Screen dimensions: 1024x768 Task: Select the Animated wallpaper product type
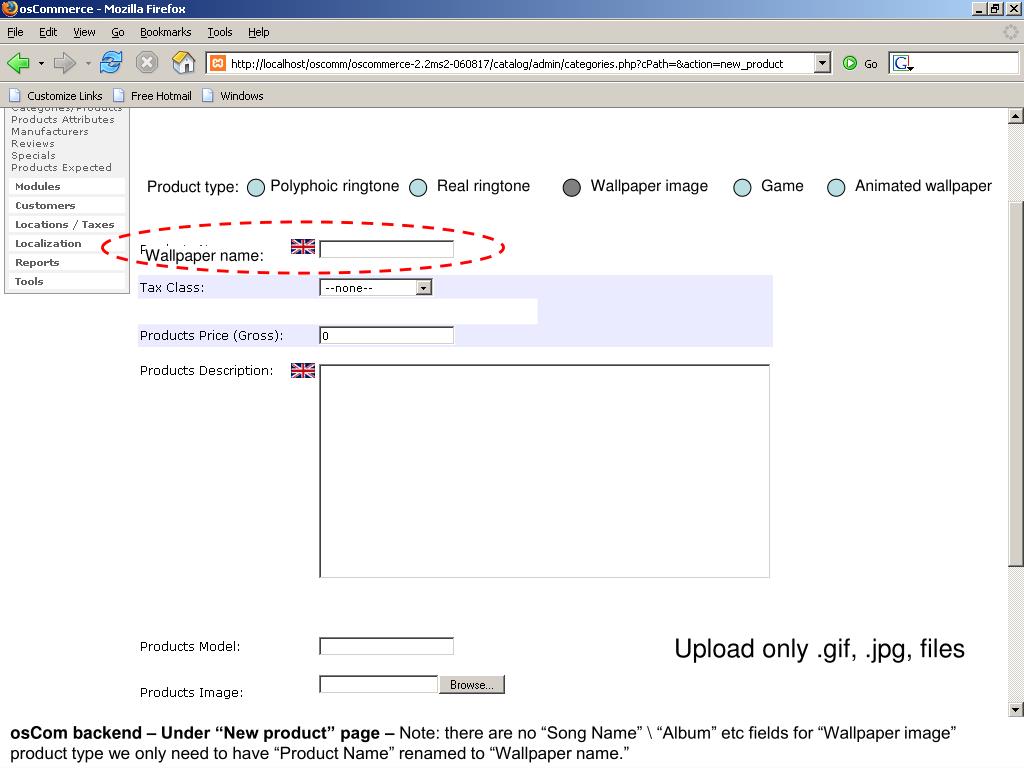coord(836,188)
